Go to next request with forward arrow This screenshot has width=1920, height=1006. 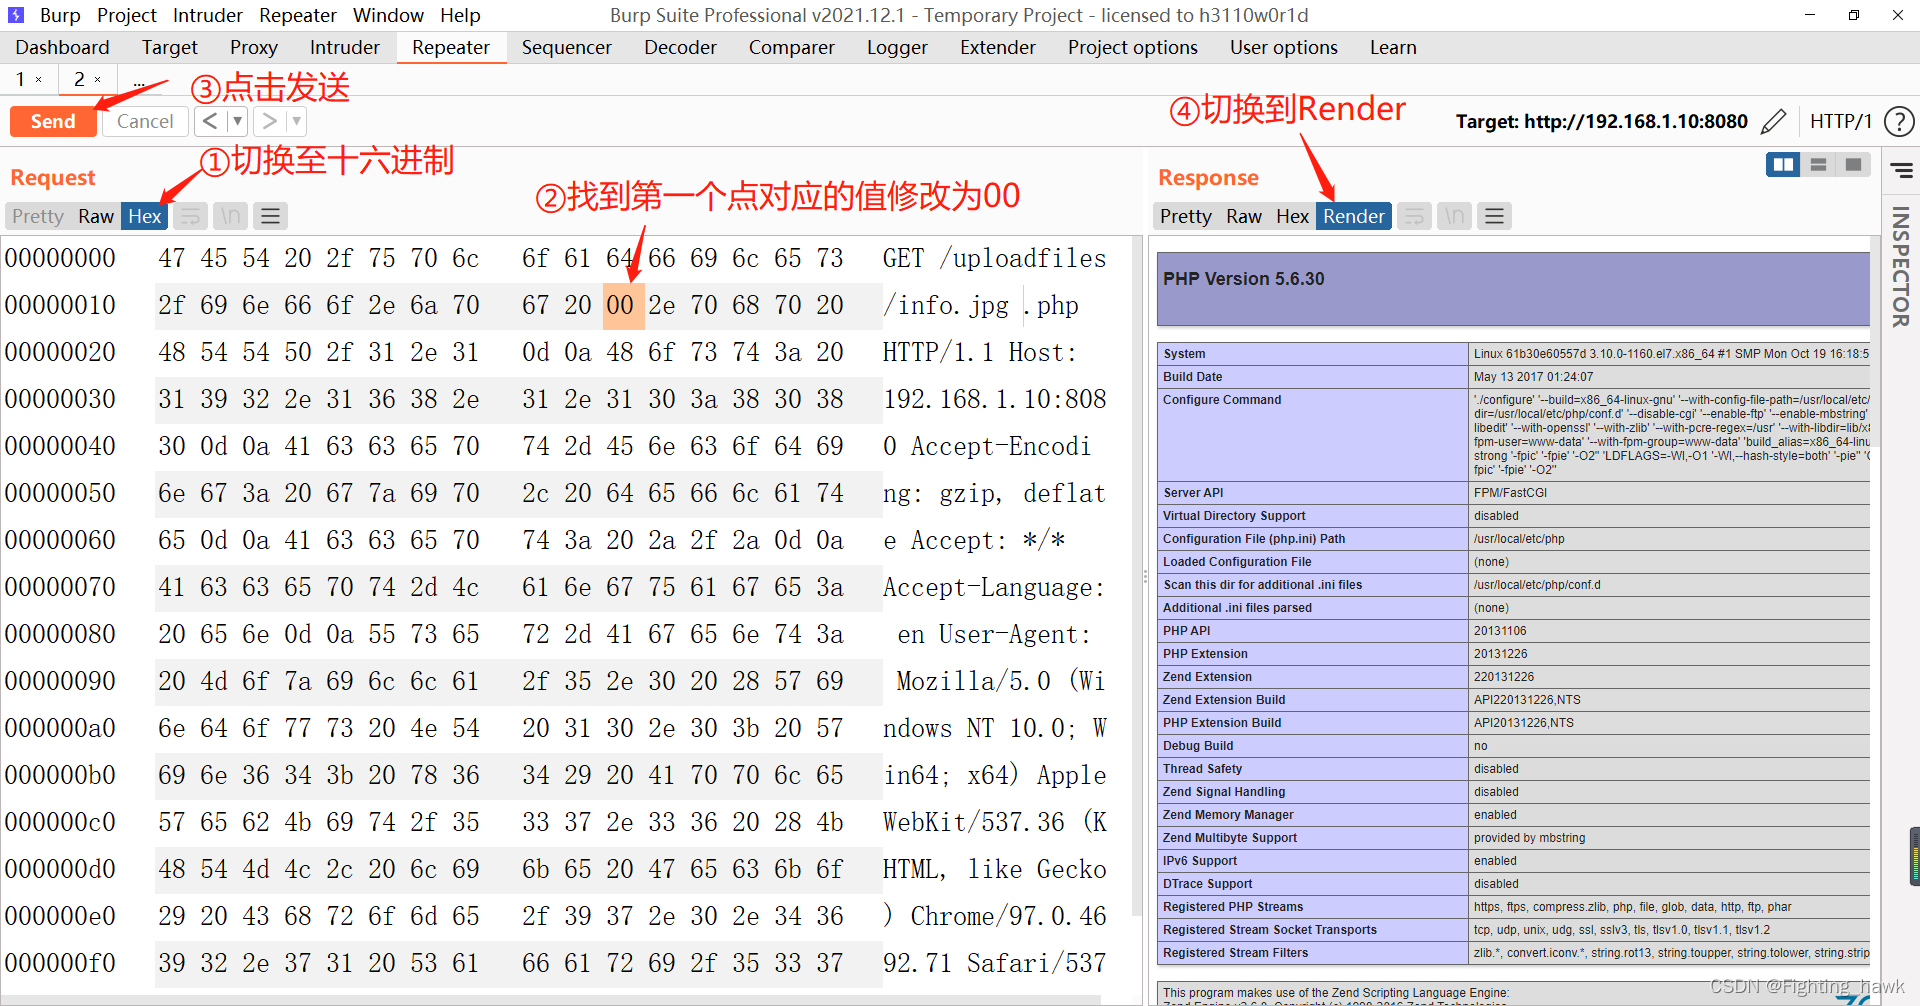(269, 121)
